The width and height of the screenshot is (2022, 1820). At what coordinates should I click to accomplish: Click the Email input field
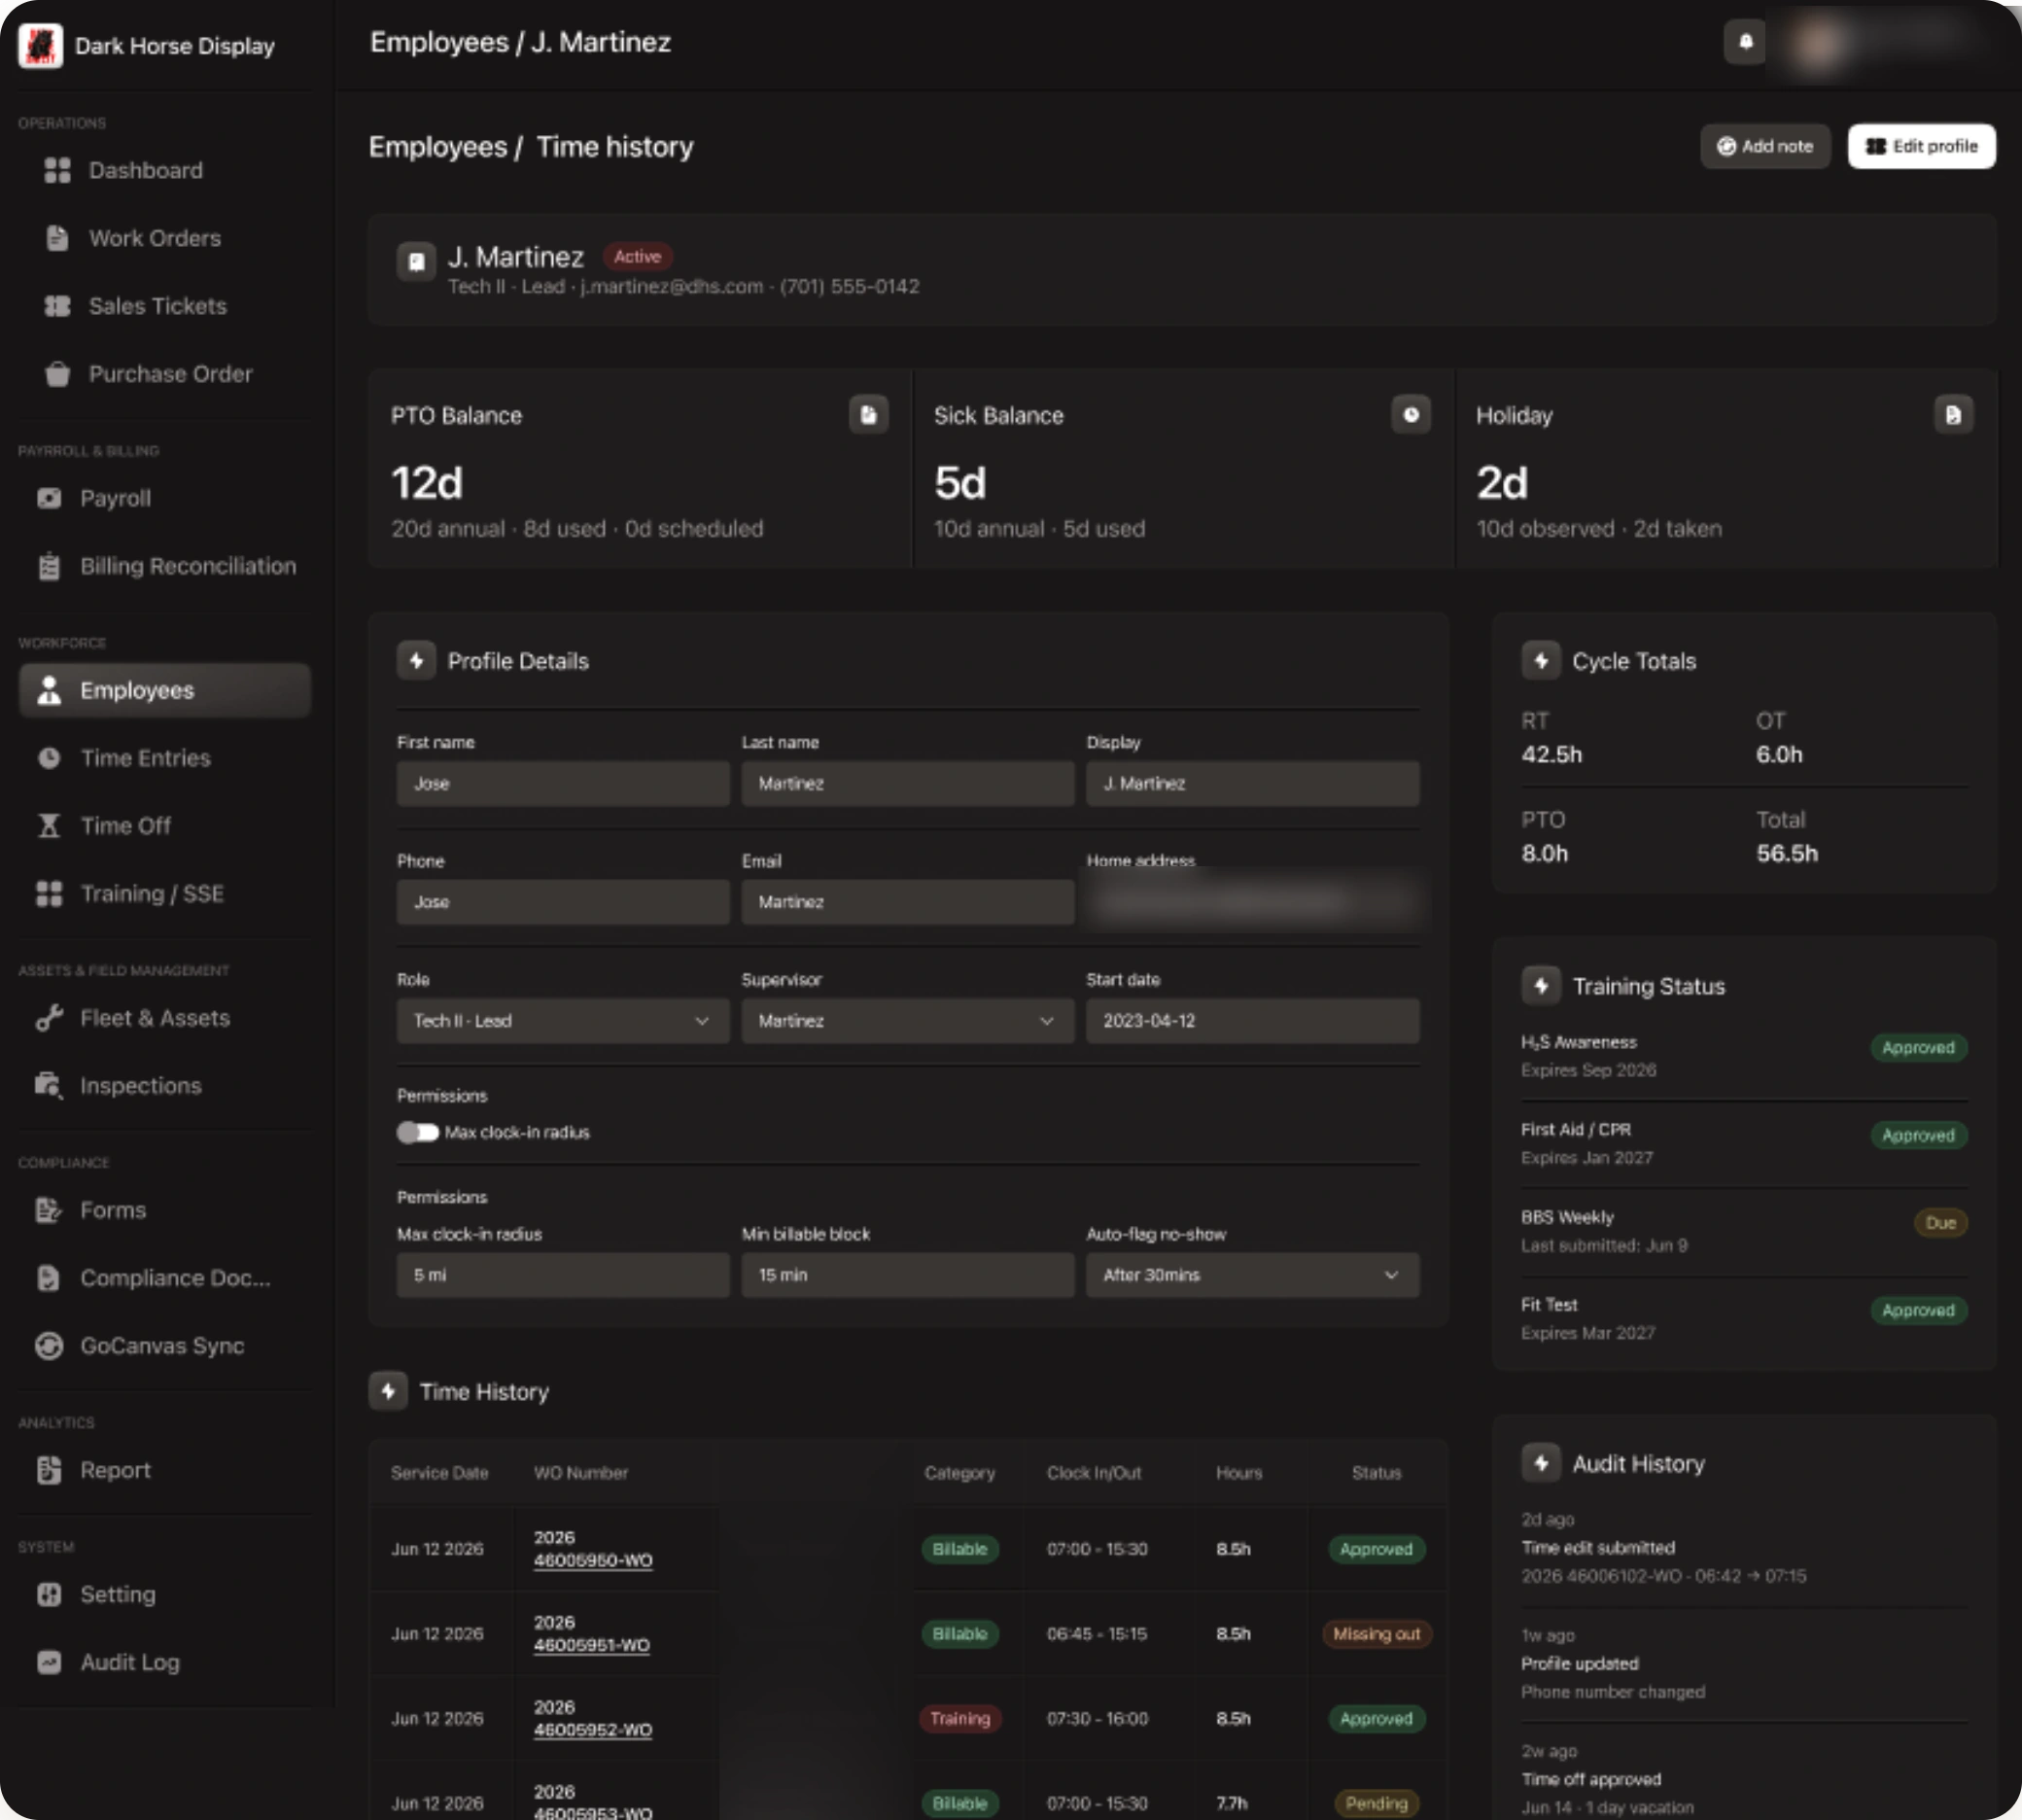908,902
